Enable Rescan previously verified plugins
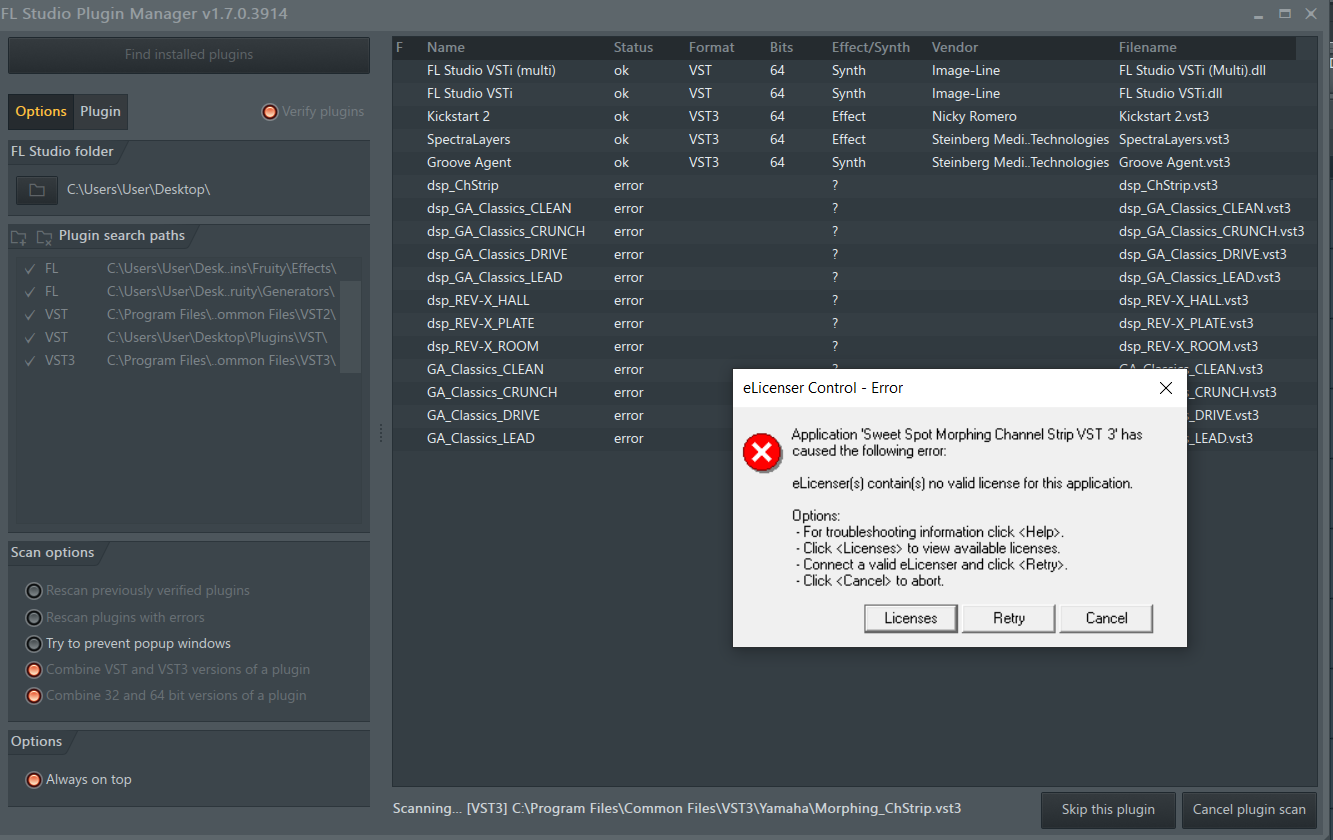Image resolution: width=1333 pixels, height=840 pixels. coord(34,591)
